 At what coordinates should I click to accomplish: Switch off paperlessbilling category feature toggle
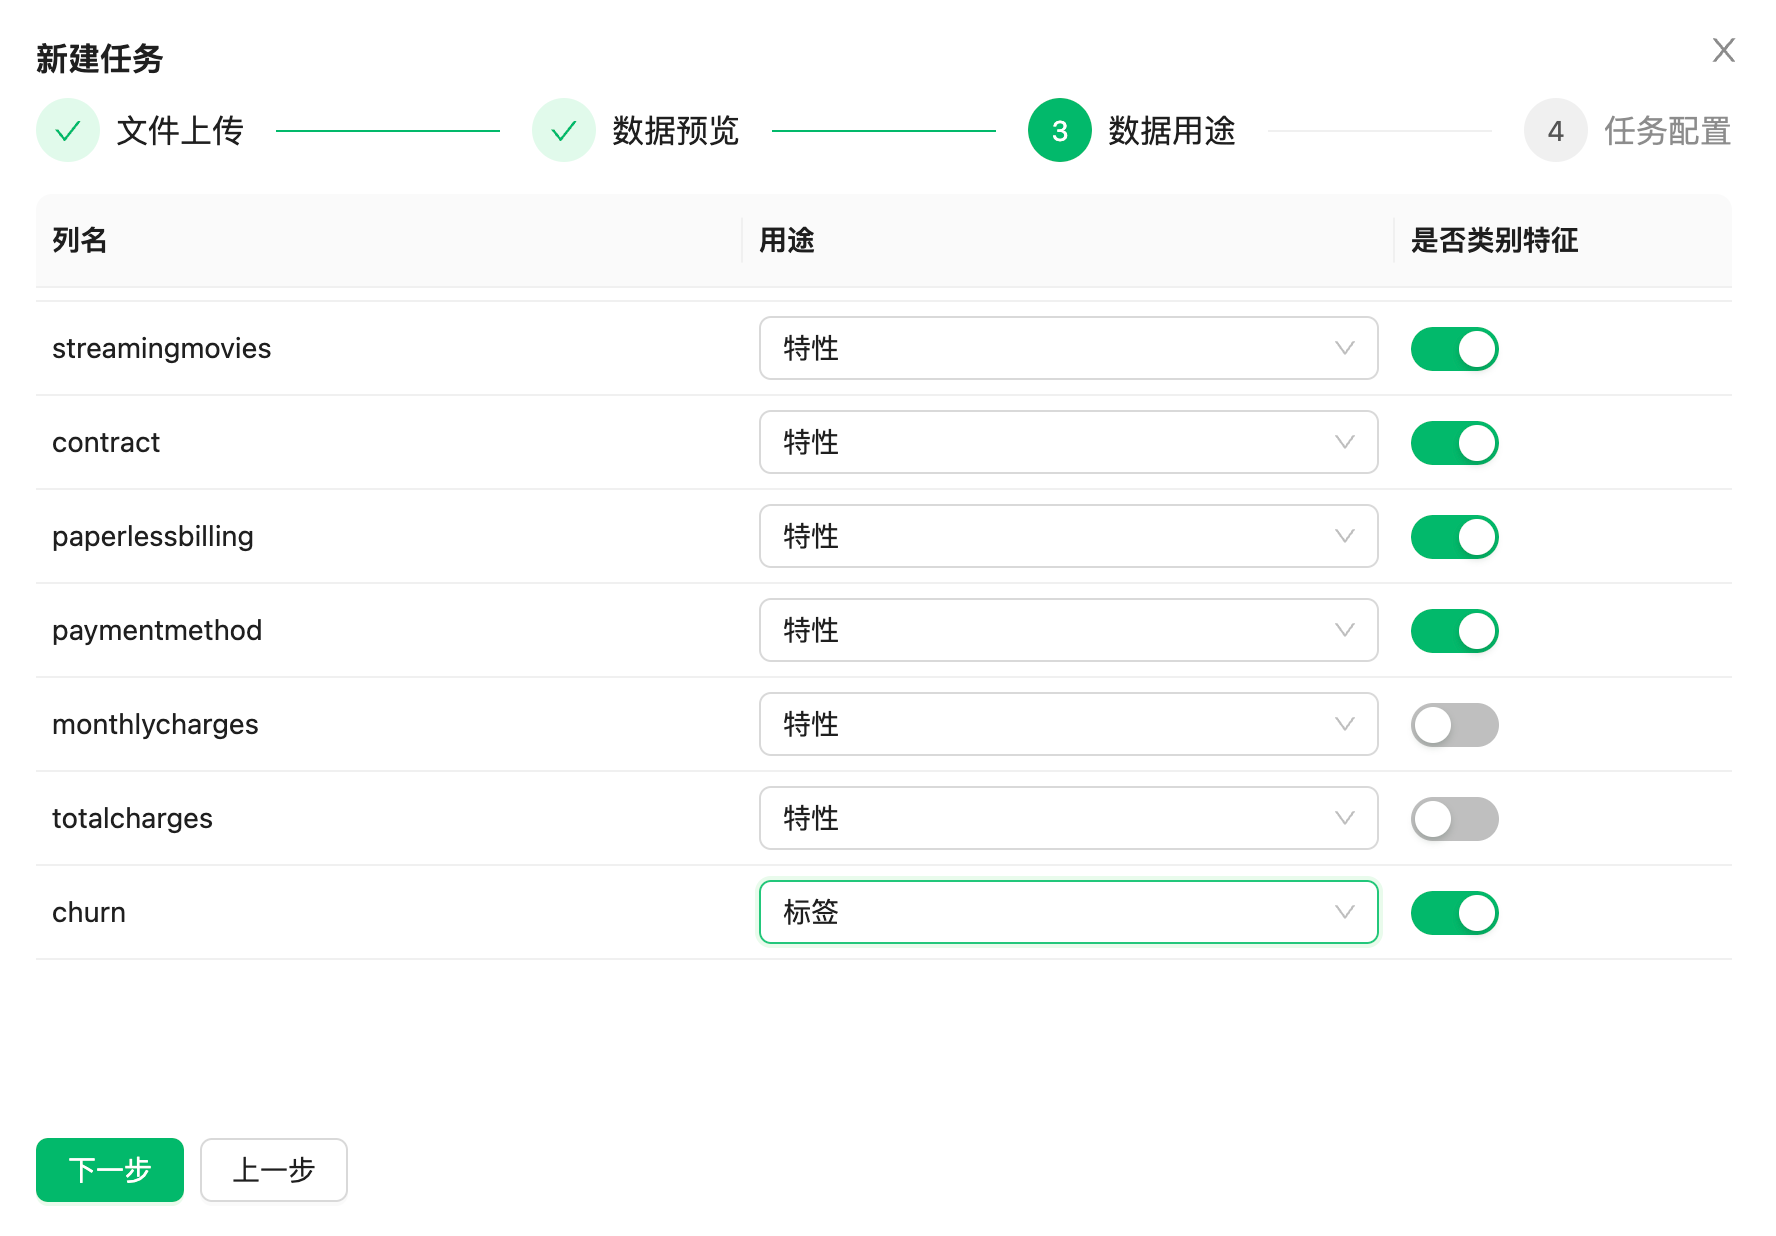pyautogui.click(x=1454, y=537)
